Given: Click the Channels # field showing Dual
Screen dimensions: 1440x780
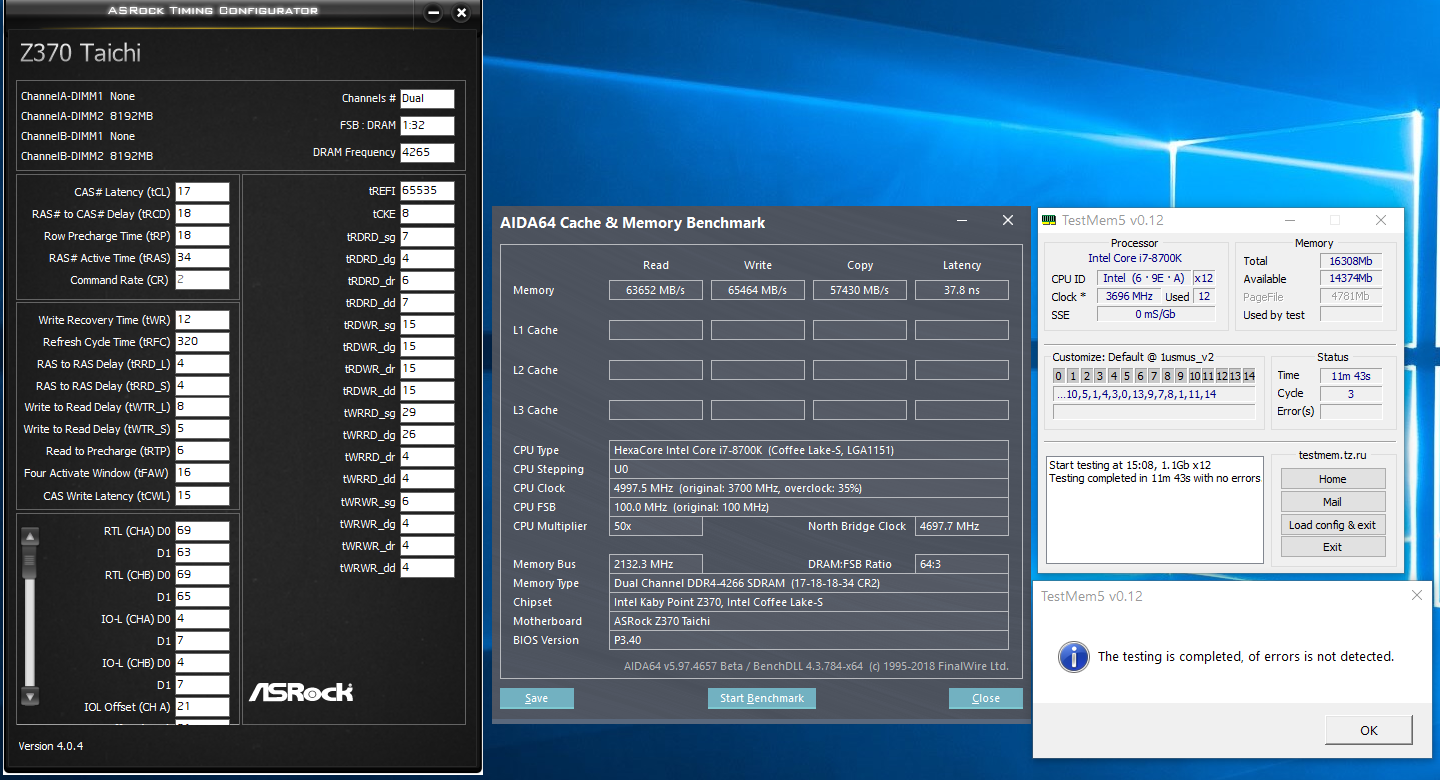Looking at the screenshot, I should [x=427, y=99].
